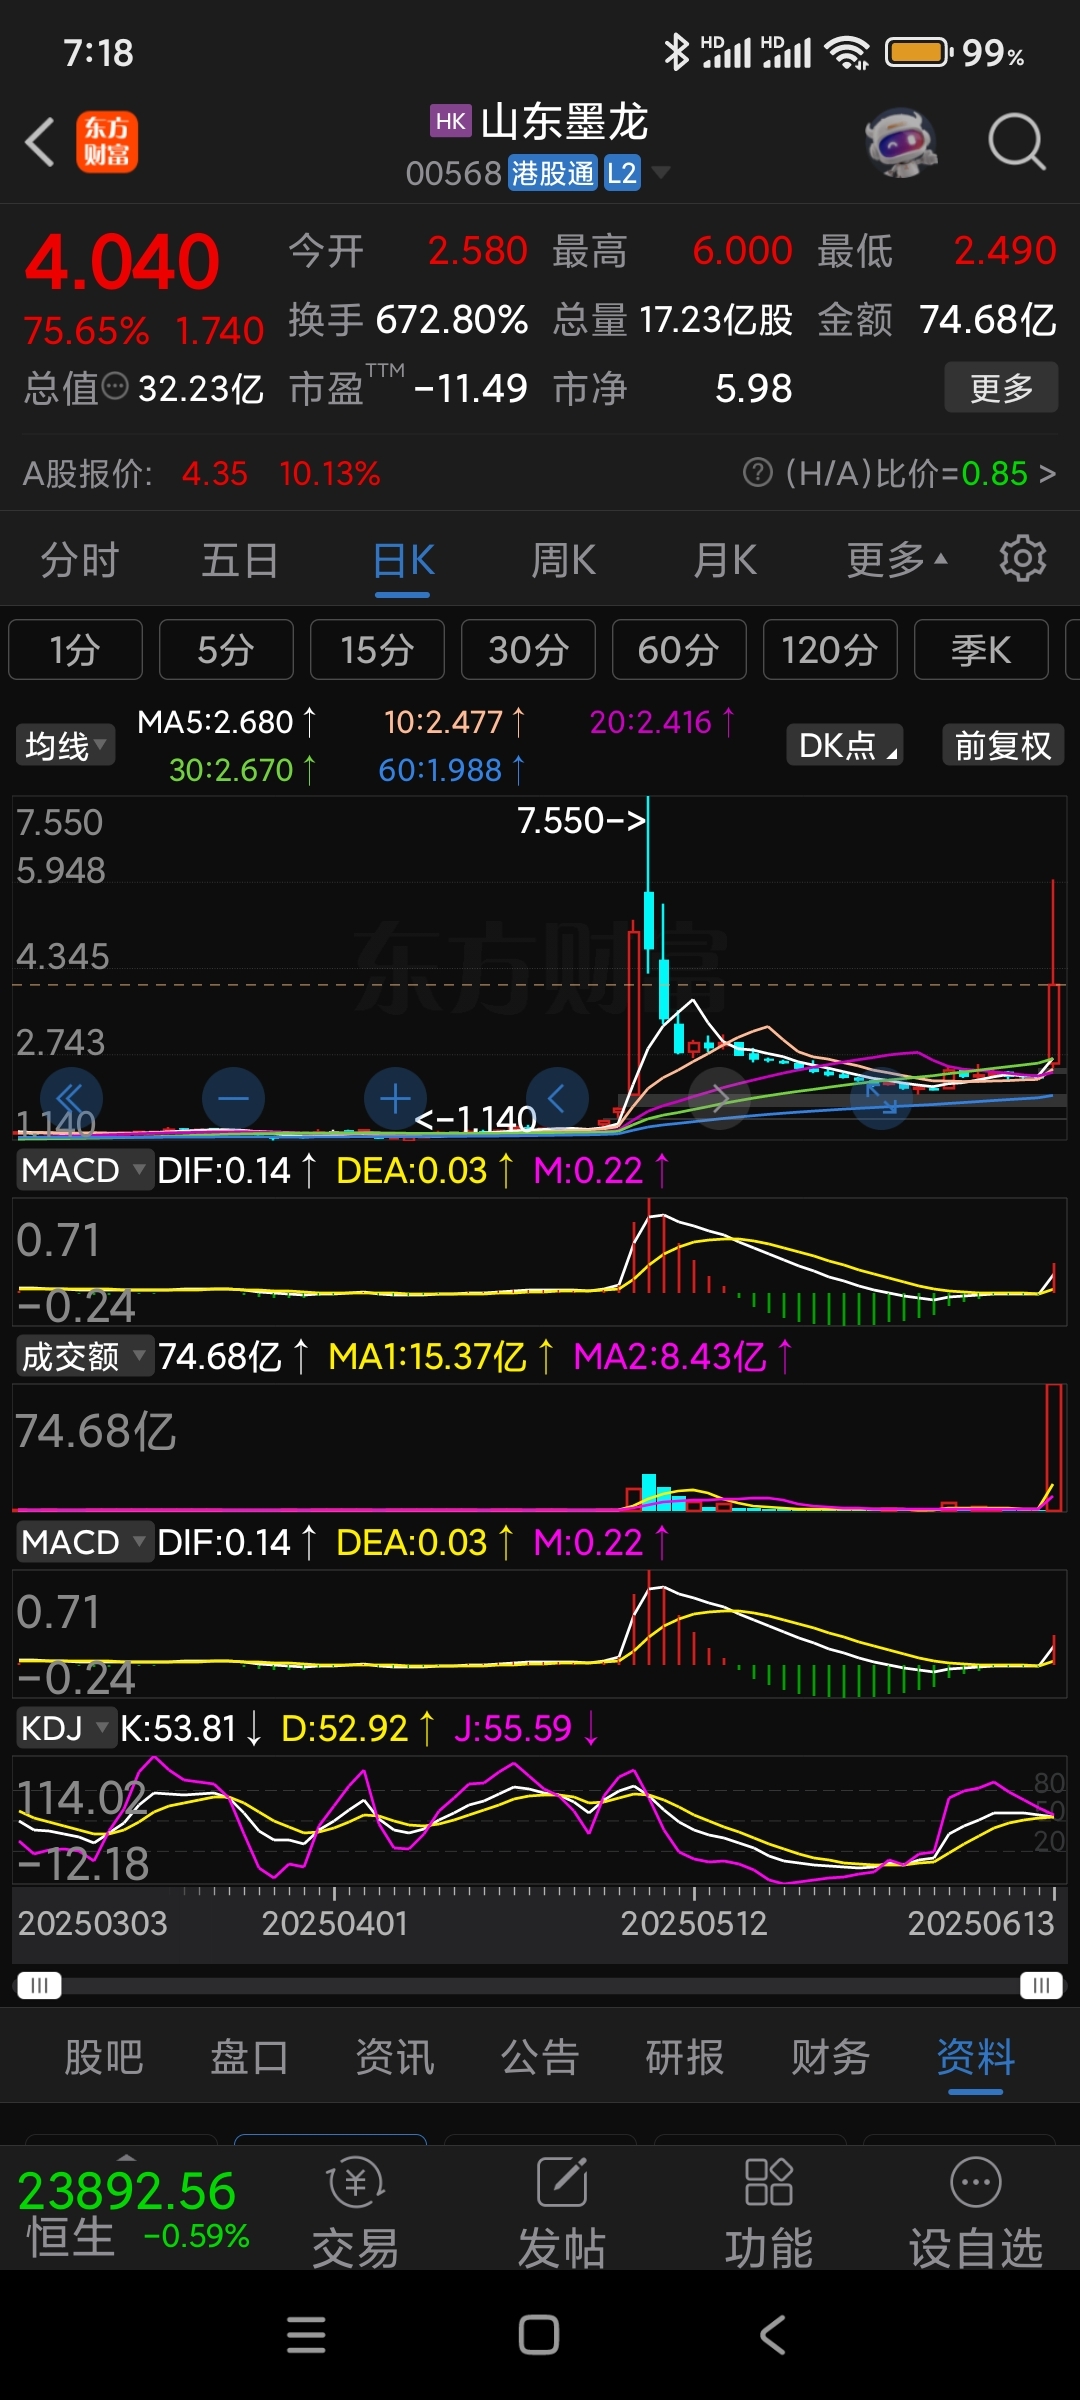The image size is (1080, 2400).
Task: Open H/A比价 comparison link
Action: (x=920, y=472)
